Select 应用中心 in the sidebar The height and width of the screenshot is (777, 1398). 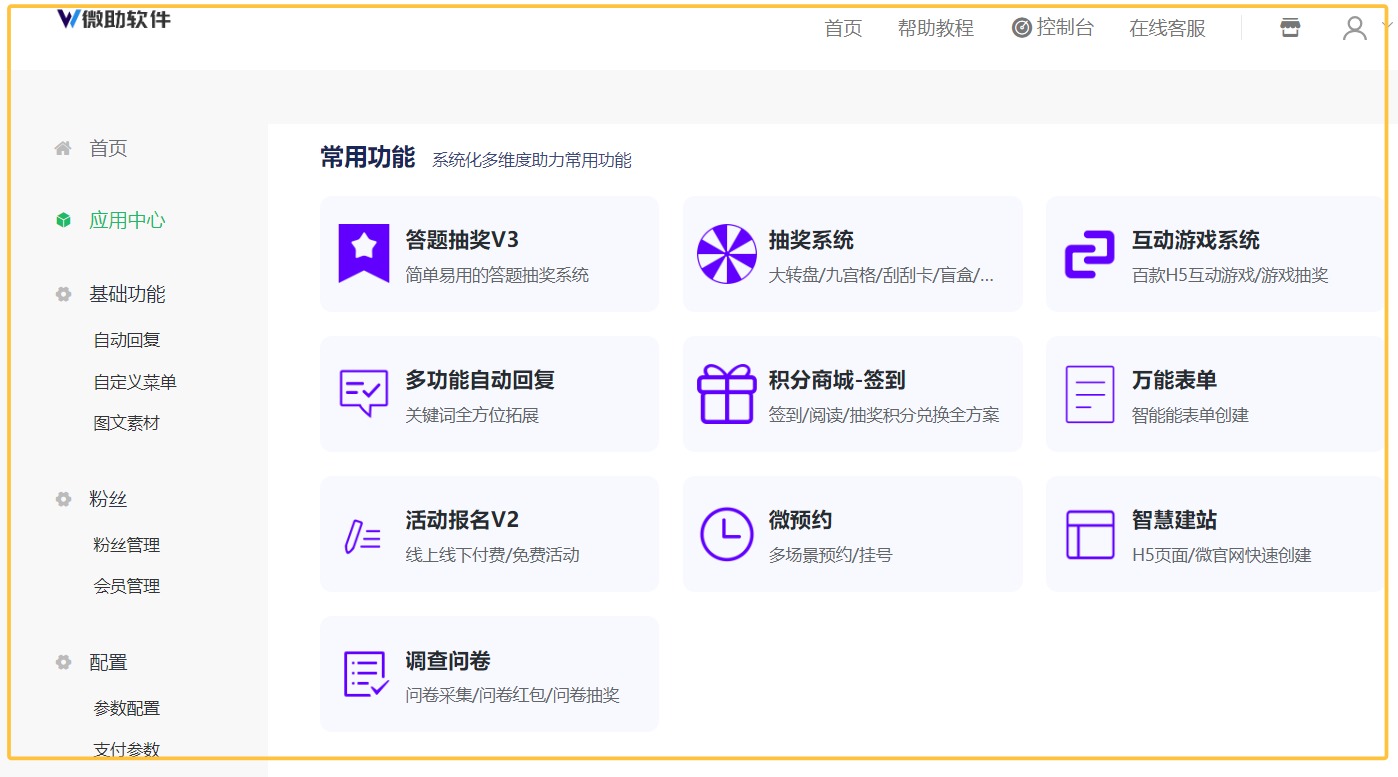[x=127, y=220]
